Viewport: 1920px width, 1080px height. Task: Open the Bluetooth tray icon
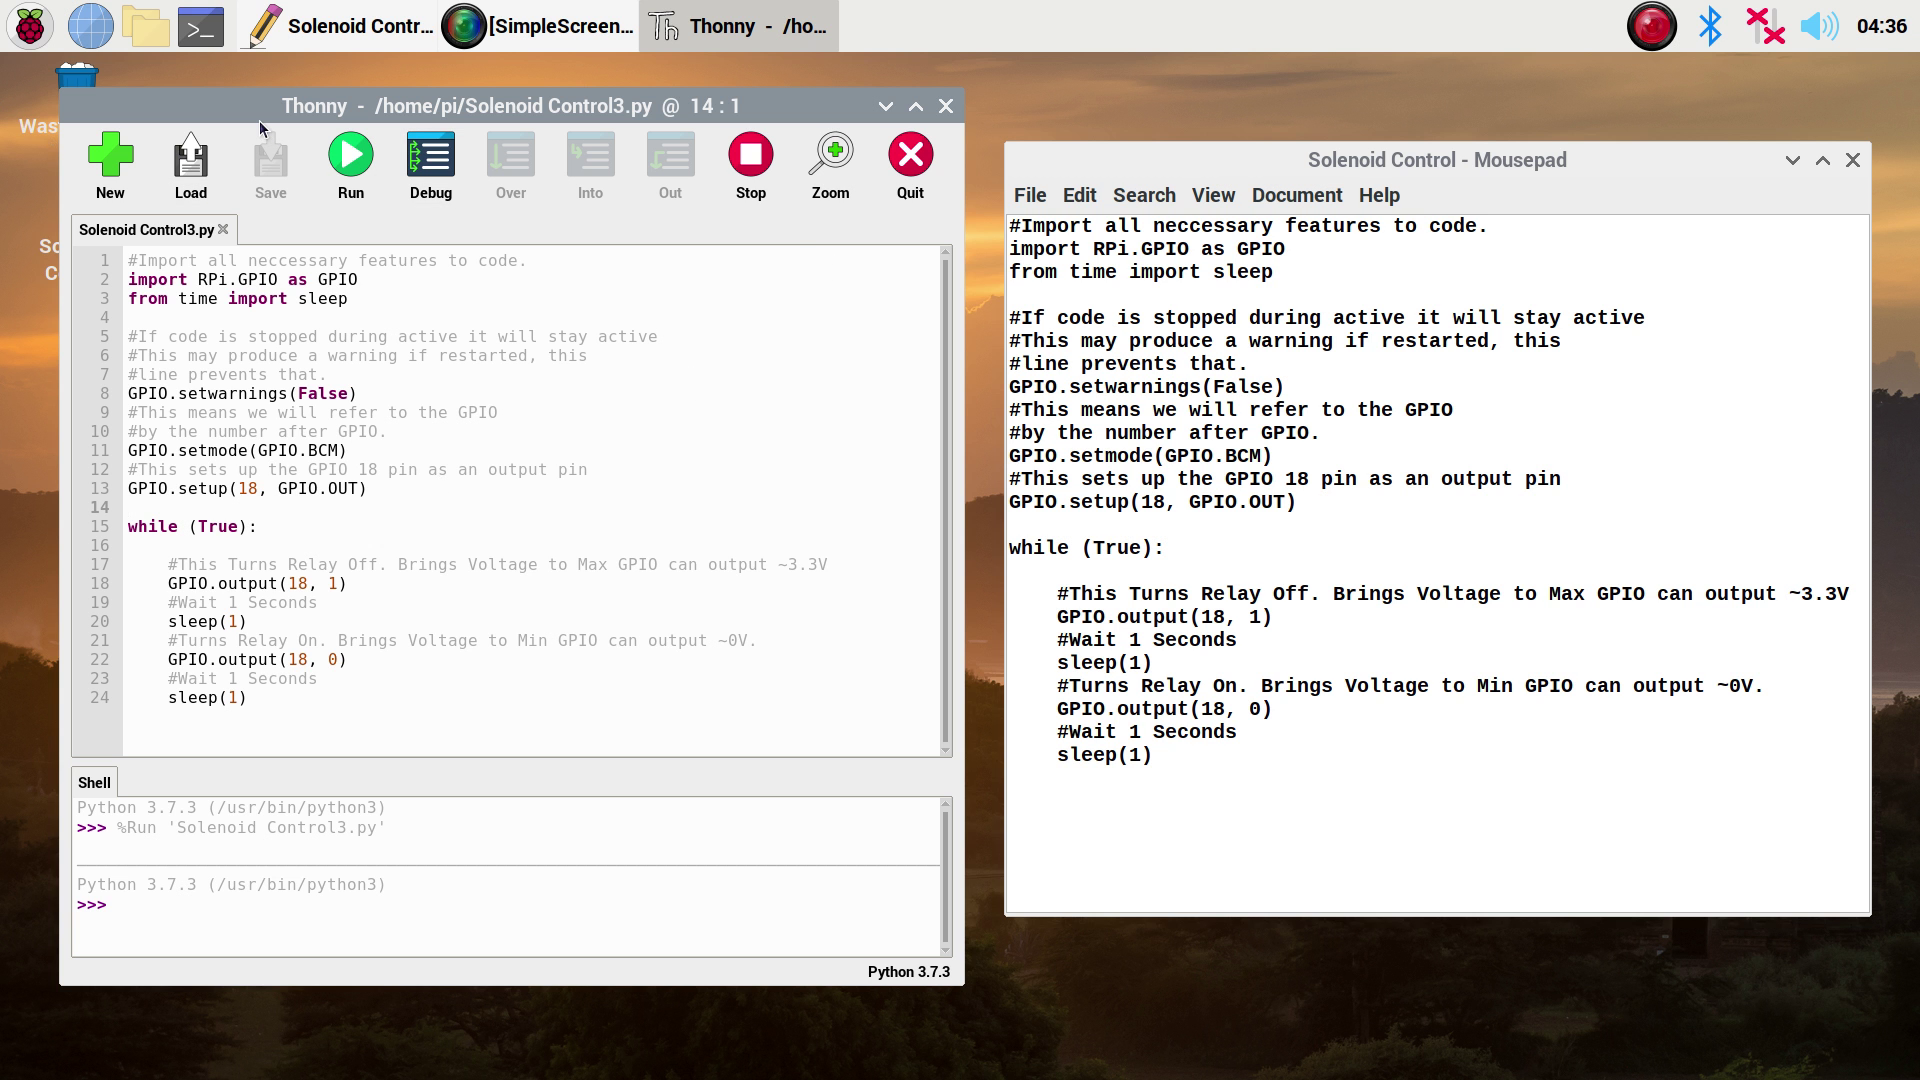(x=1710, y=26)
